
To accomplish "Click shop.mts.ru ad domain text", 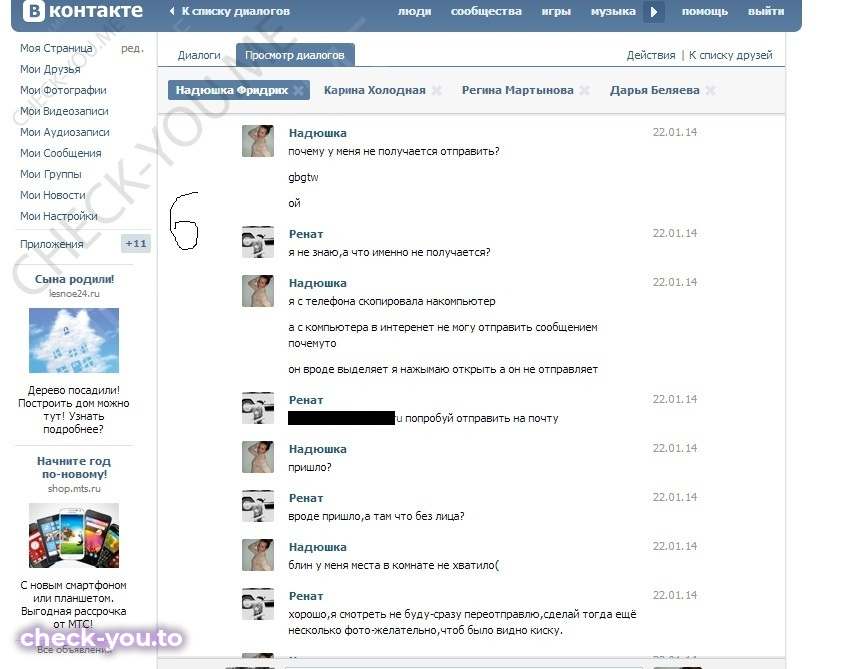I will pyautogui.click(x=74, y=489).
